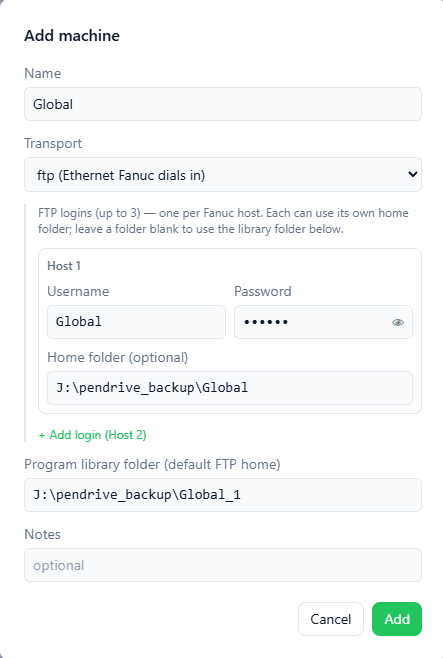Click the Add login (Host 2) link

(x=92, y=435)
